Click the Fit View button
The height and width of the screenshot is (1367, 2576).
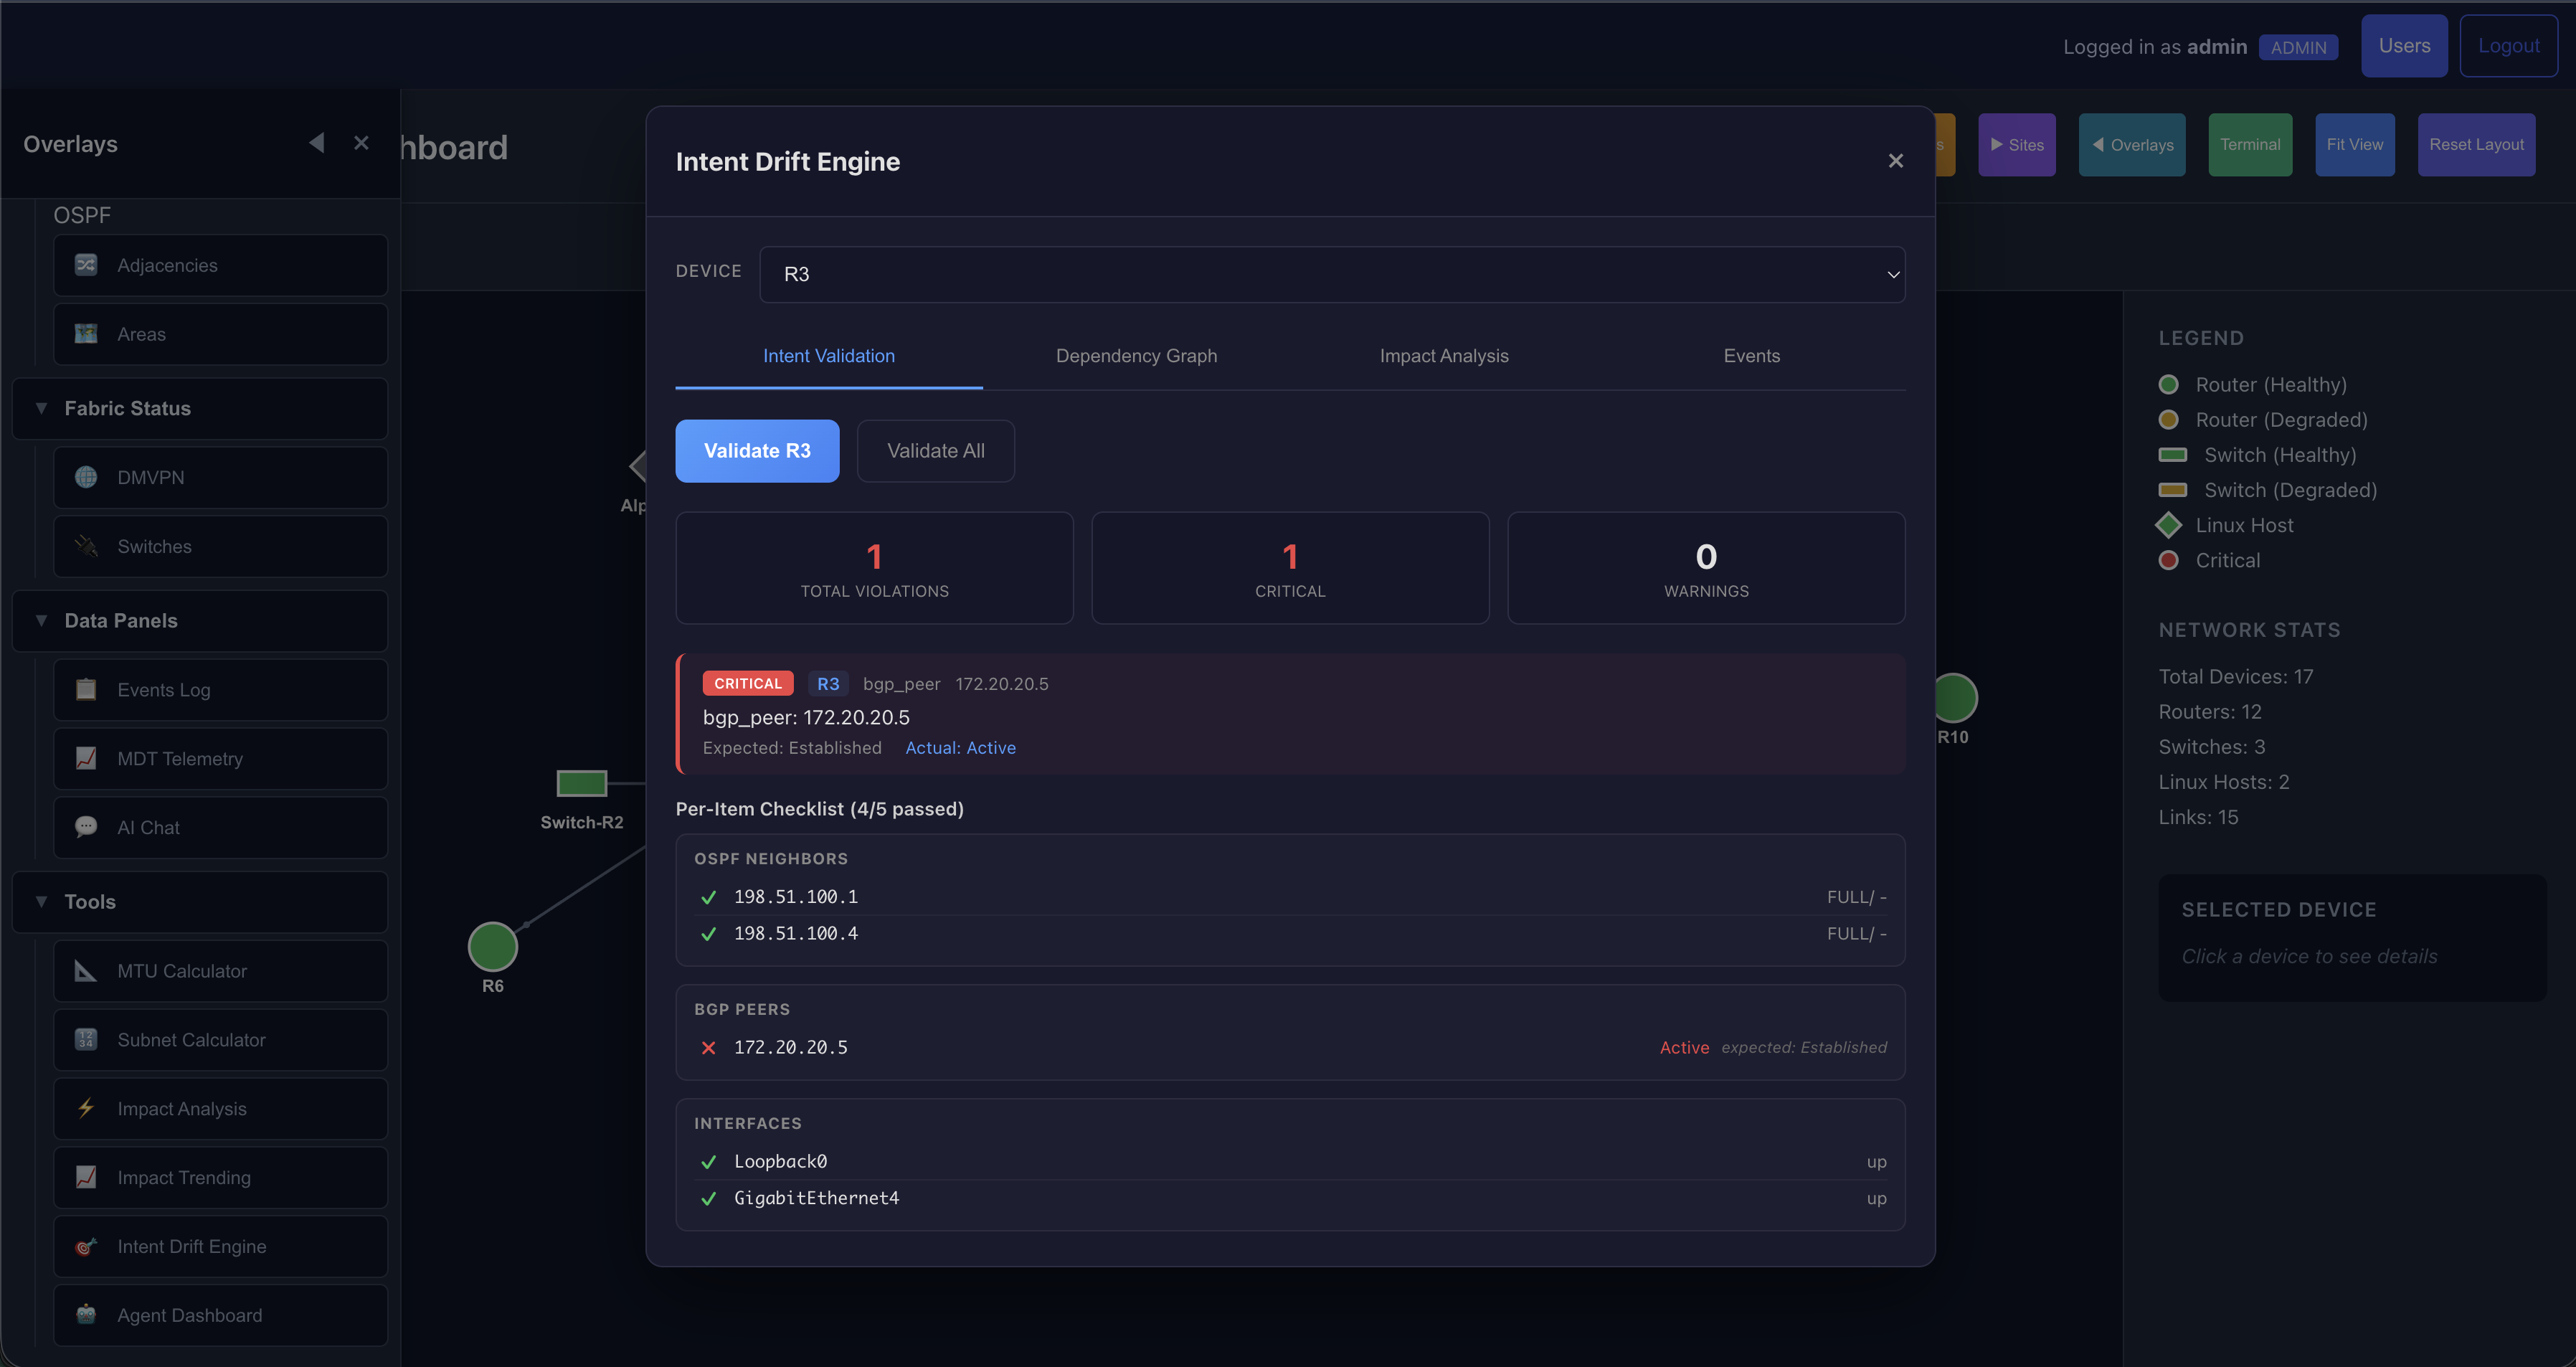tap(2355, 145)
